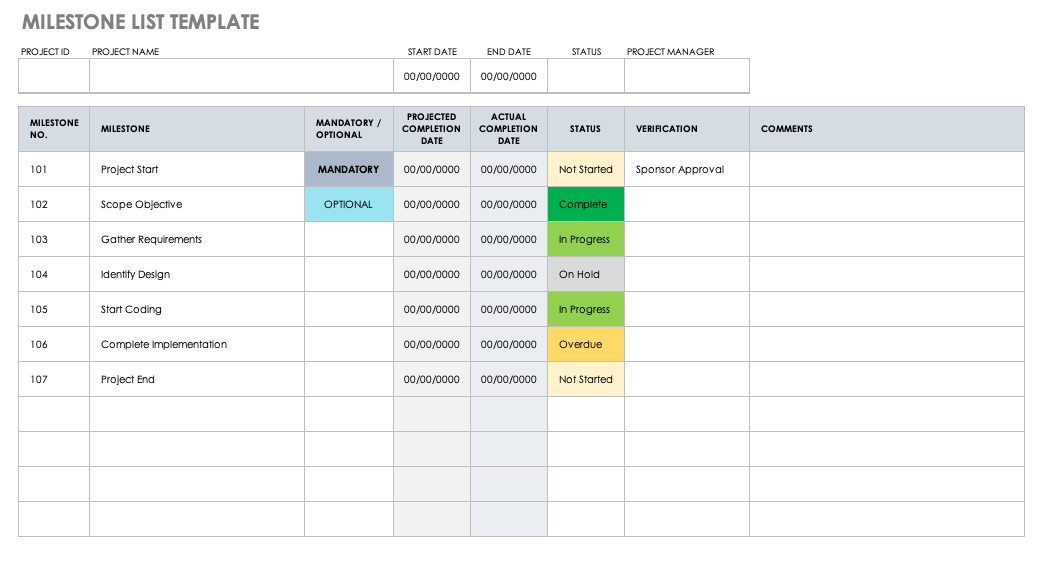Select the project End Date field
Image resolution: width=1043 pixels, height=565 pixels.
coord(509,76)
